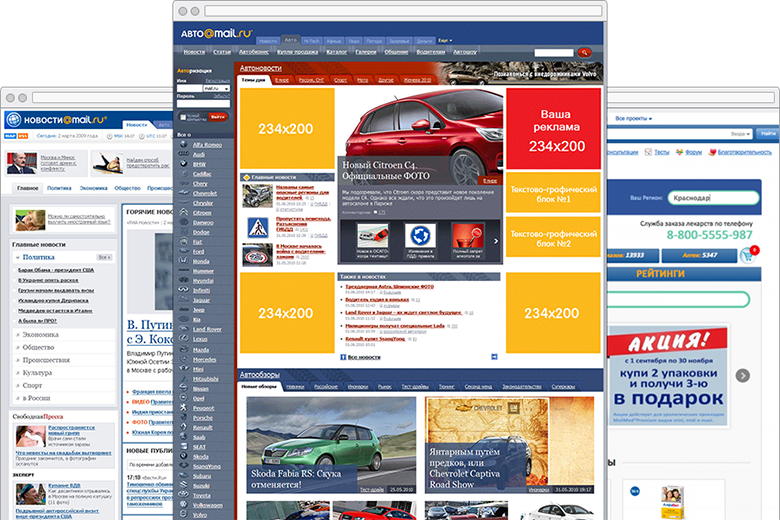Click the globe logo icon in the News window

point(14,119)
